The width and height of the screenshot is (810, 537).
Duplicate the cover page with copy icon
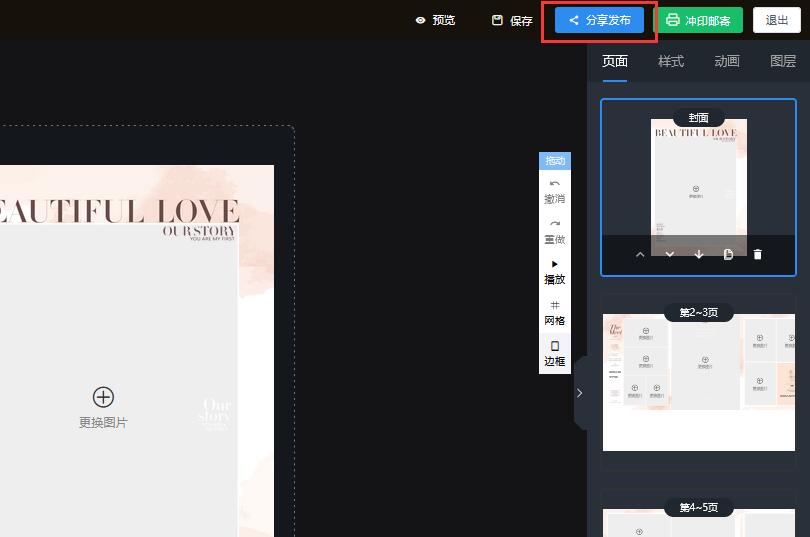pos(728,255)
